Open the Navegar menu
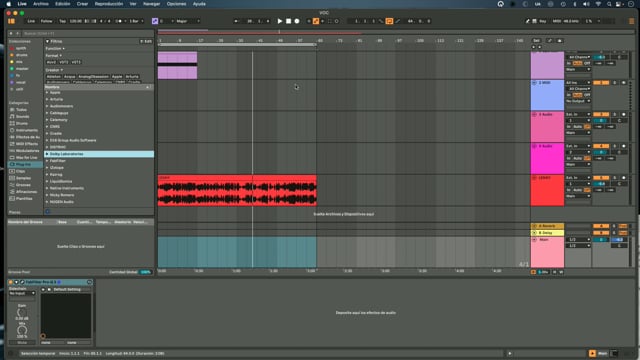This screenshot has height=360, width=640. coord(151,4)
